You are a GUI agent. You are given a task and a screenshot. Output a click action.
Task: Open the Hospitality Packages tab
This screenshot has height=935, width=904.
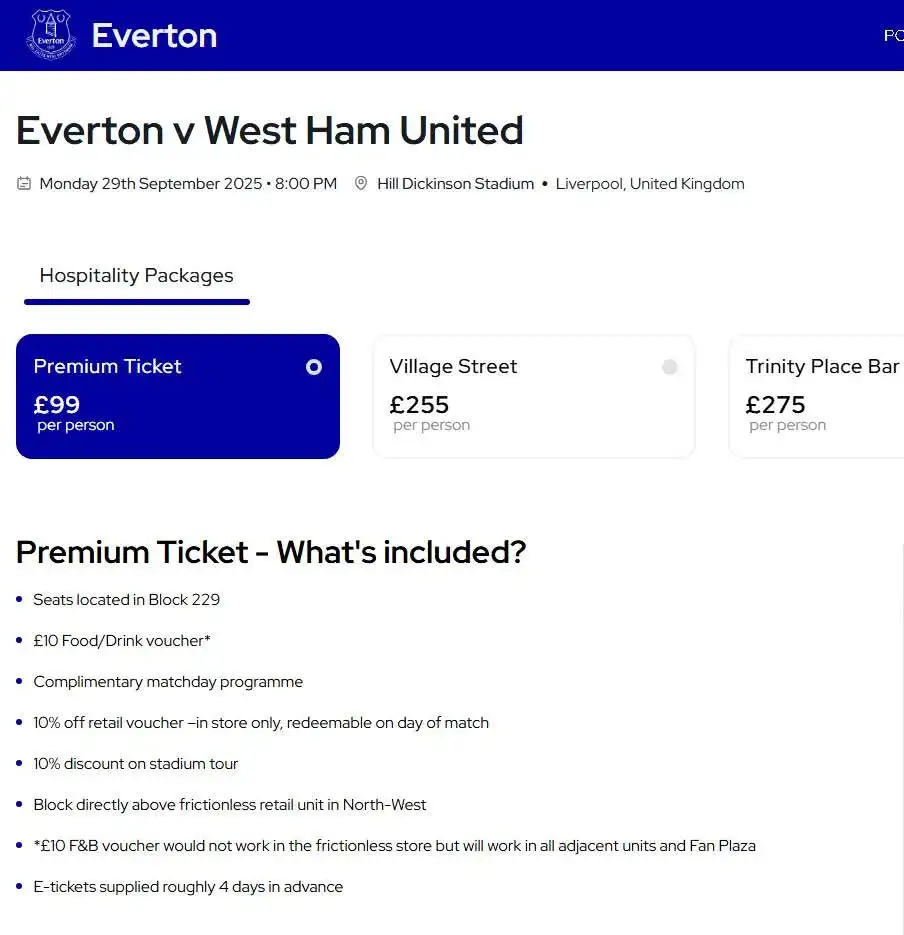(136, 276)
